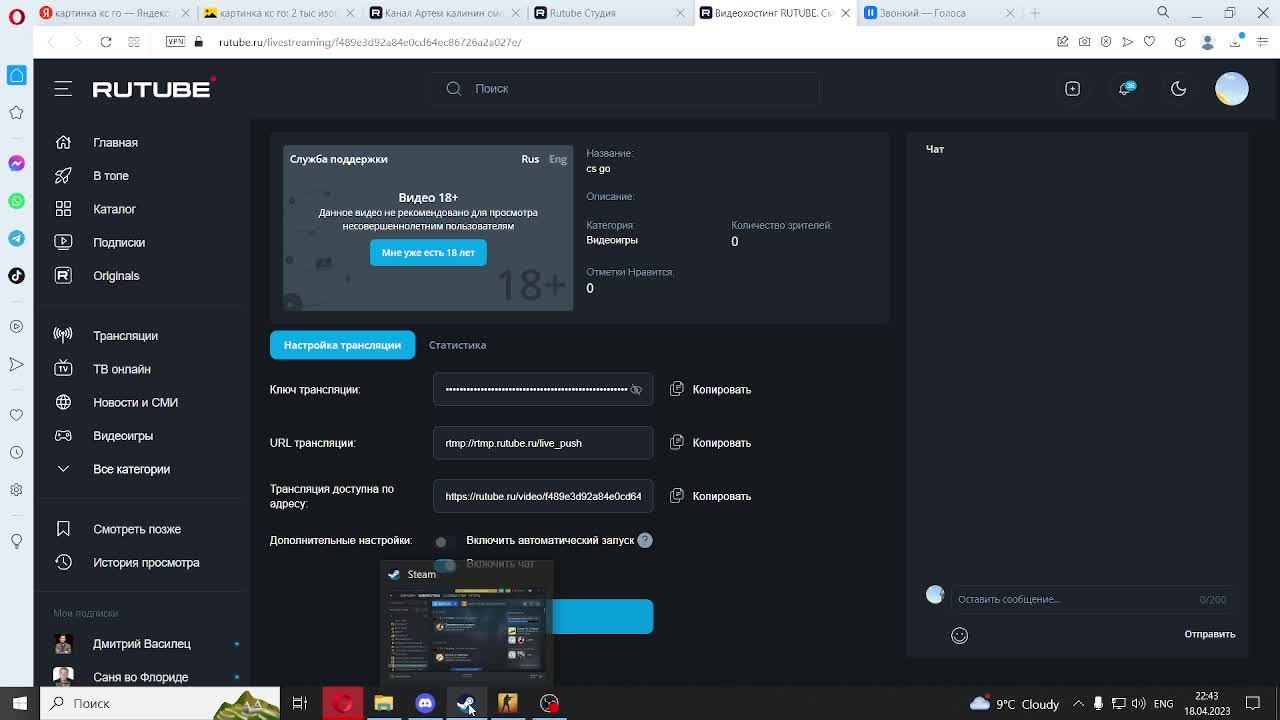Open Саня во Флориде subscription
The height and width of the screenshot is (720, 1280).
click(140, 677)
